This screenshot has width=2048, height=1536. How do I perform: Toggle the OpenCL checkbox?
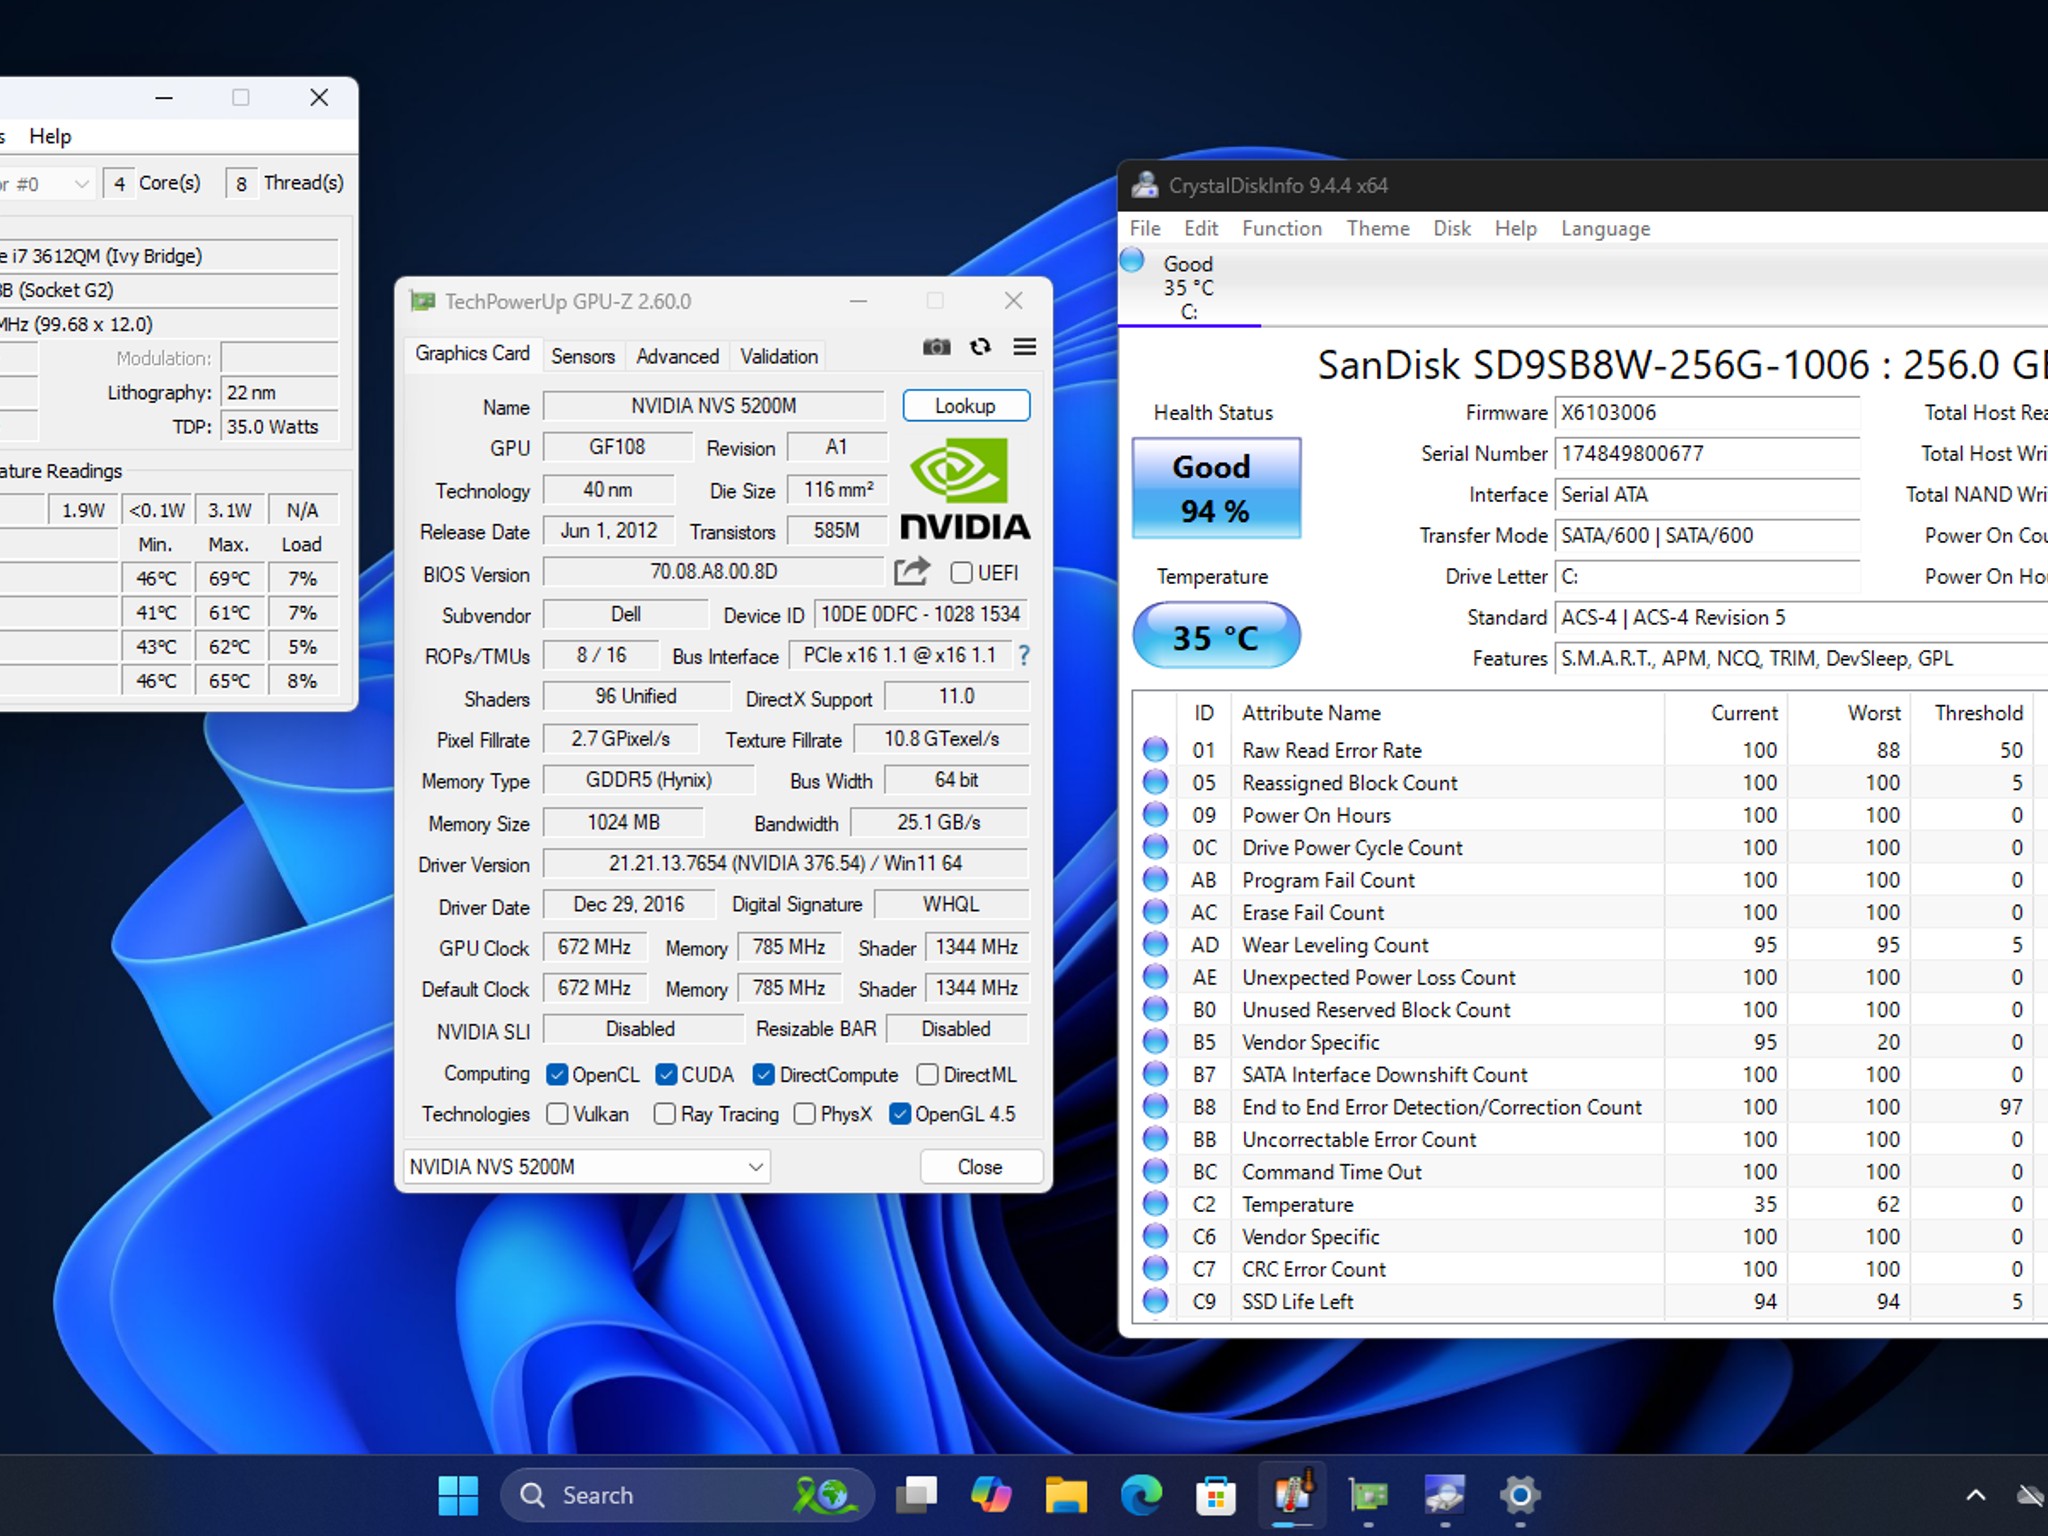[x=557, y=1074]
